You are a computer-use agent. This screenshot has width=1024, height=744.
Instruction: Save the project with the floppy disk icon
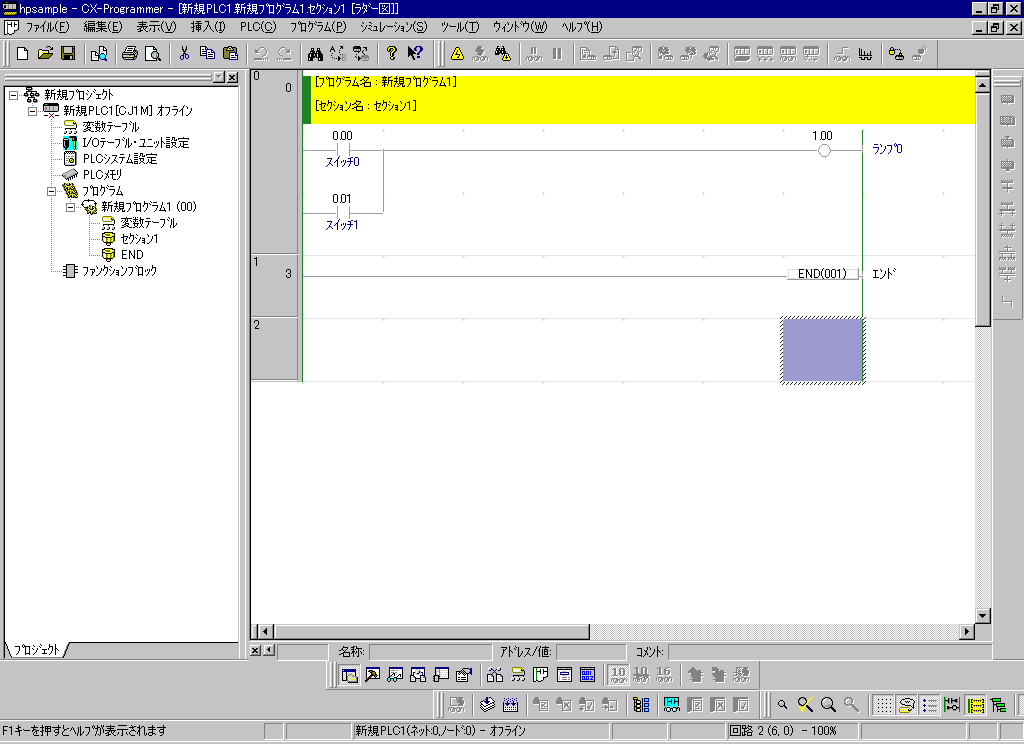coord(68,54)
